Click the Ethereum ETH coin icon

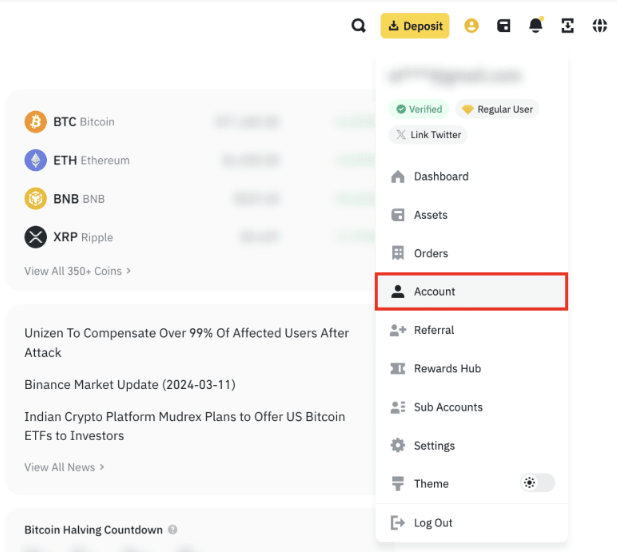(x=35, y=160)
